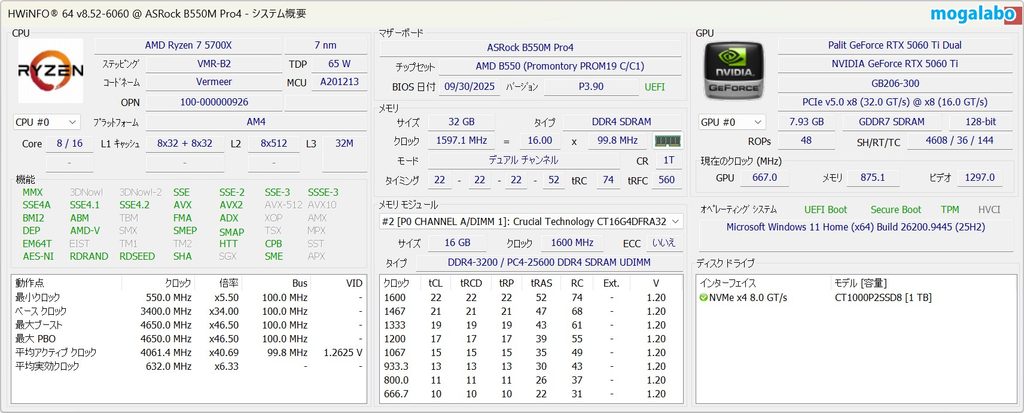Click the Secure Boot status label
This screenshot has width=1024, height=413.
pos(895,210)
